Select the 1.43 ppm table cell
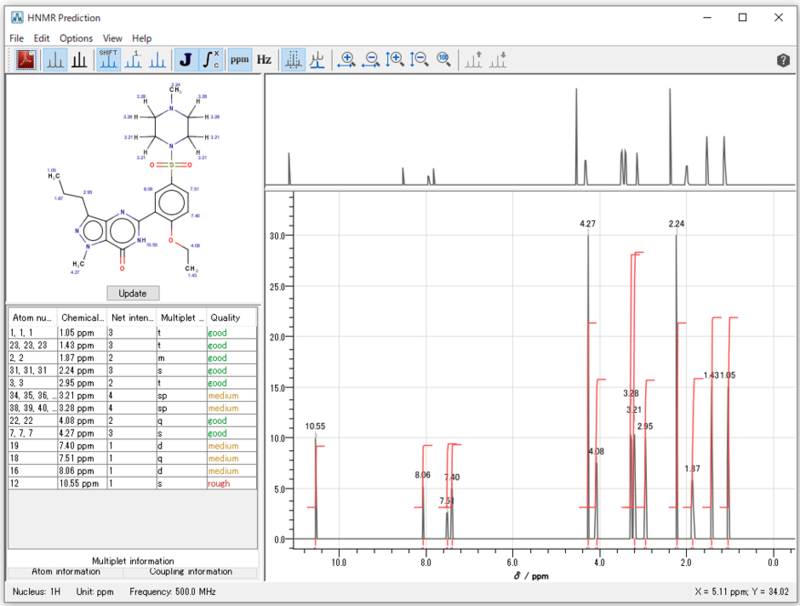Image resolution: width=800 pixels, height=606 pixels. pyautogui.click(x=82, y=345)
